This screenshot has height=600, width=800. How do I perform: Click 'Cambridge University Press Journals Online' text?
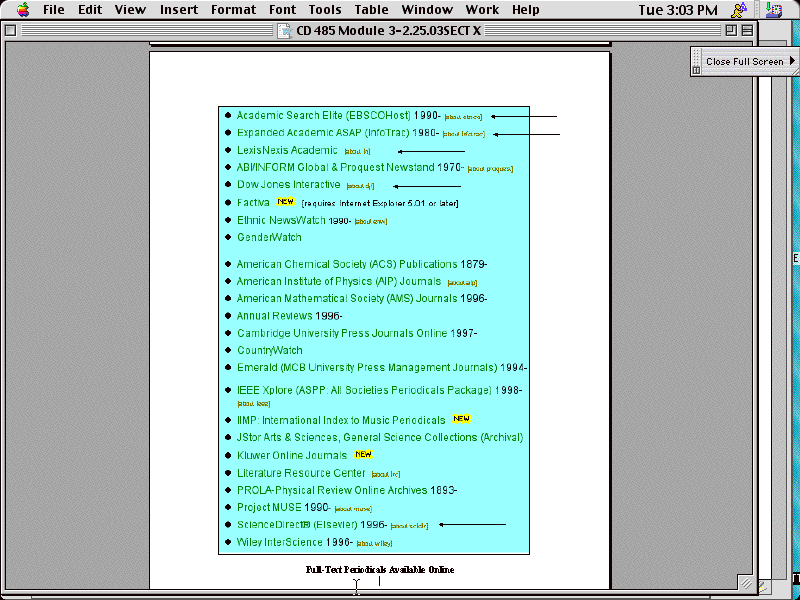tap(342, 333)
